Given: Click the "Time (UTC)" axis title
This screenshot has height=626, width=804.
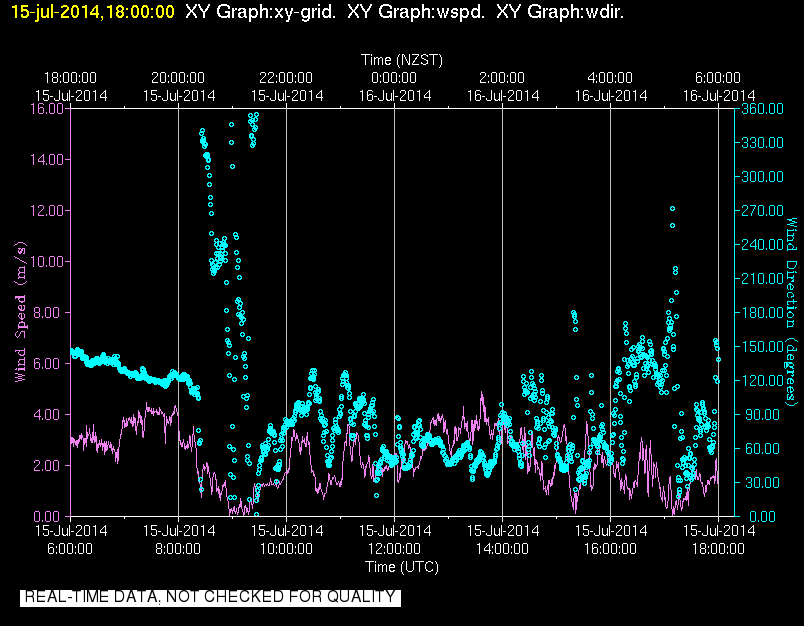Looking at the screenshot, I should [401, 567].
